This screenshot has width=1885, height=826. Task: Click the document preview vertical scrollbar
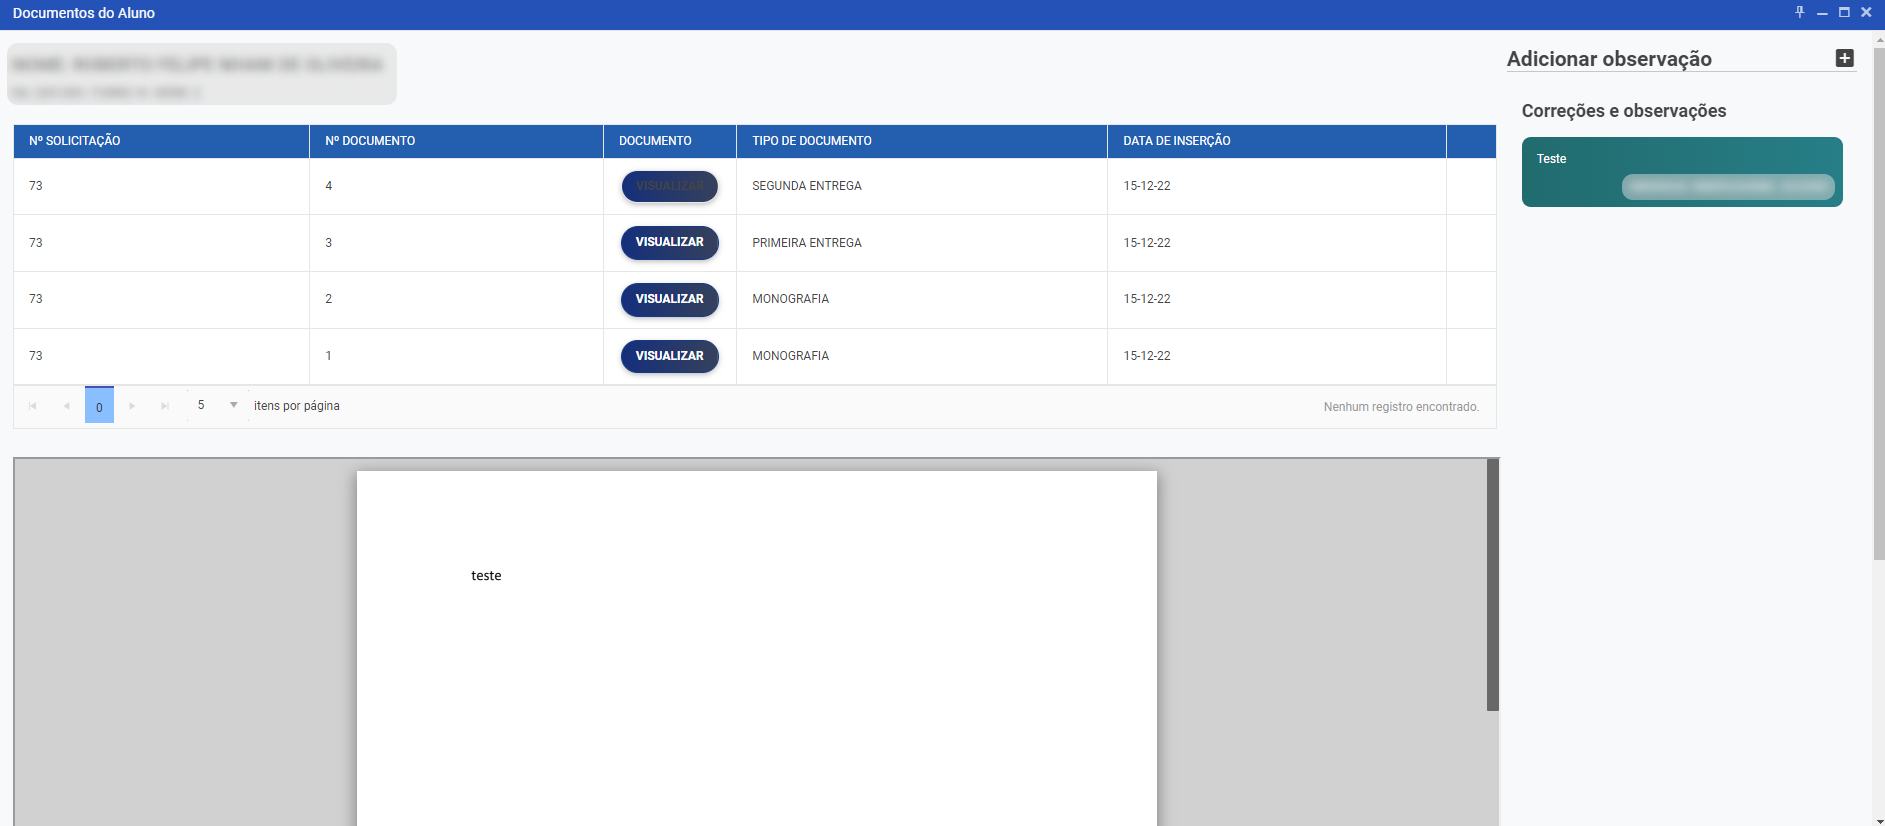click(1493, 585)
